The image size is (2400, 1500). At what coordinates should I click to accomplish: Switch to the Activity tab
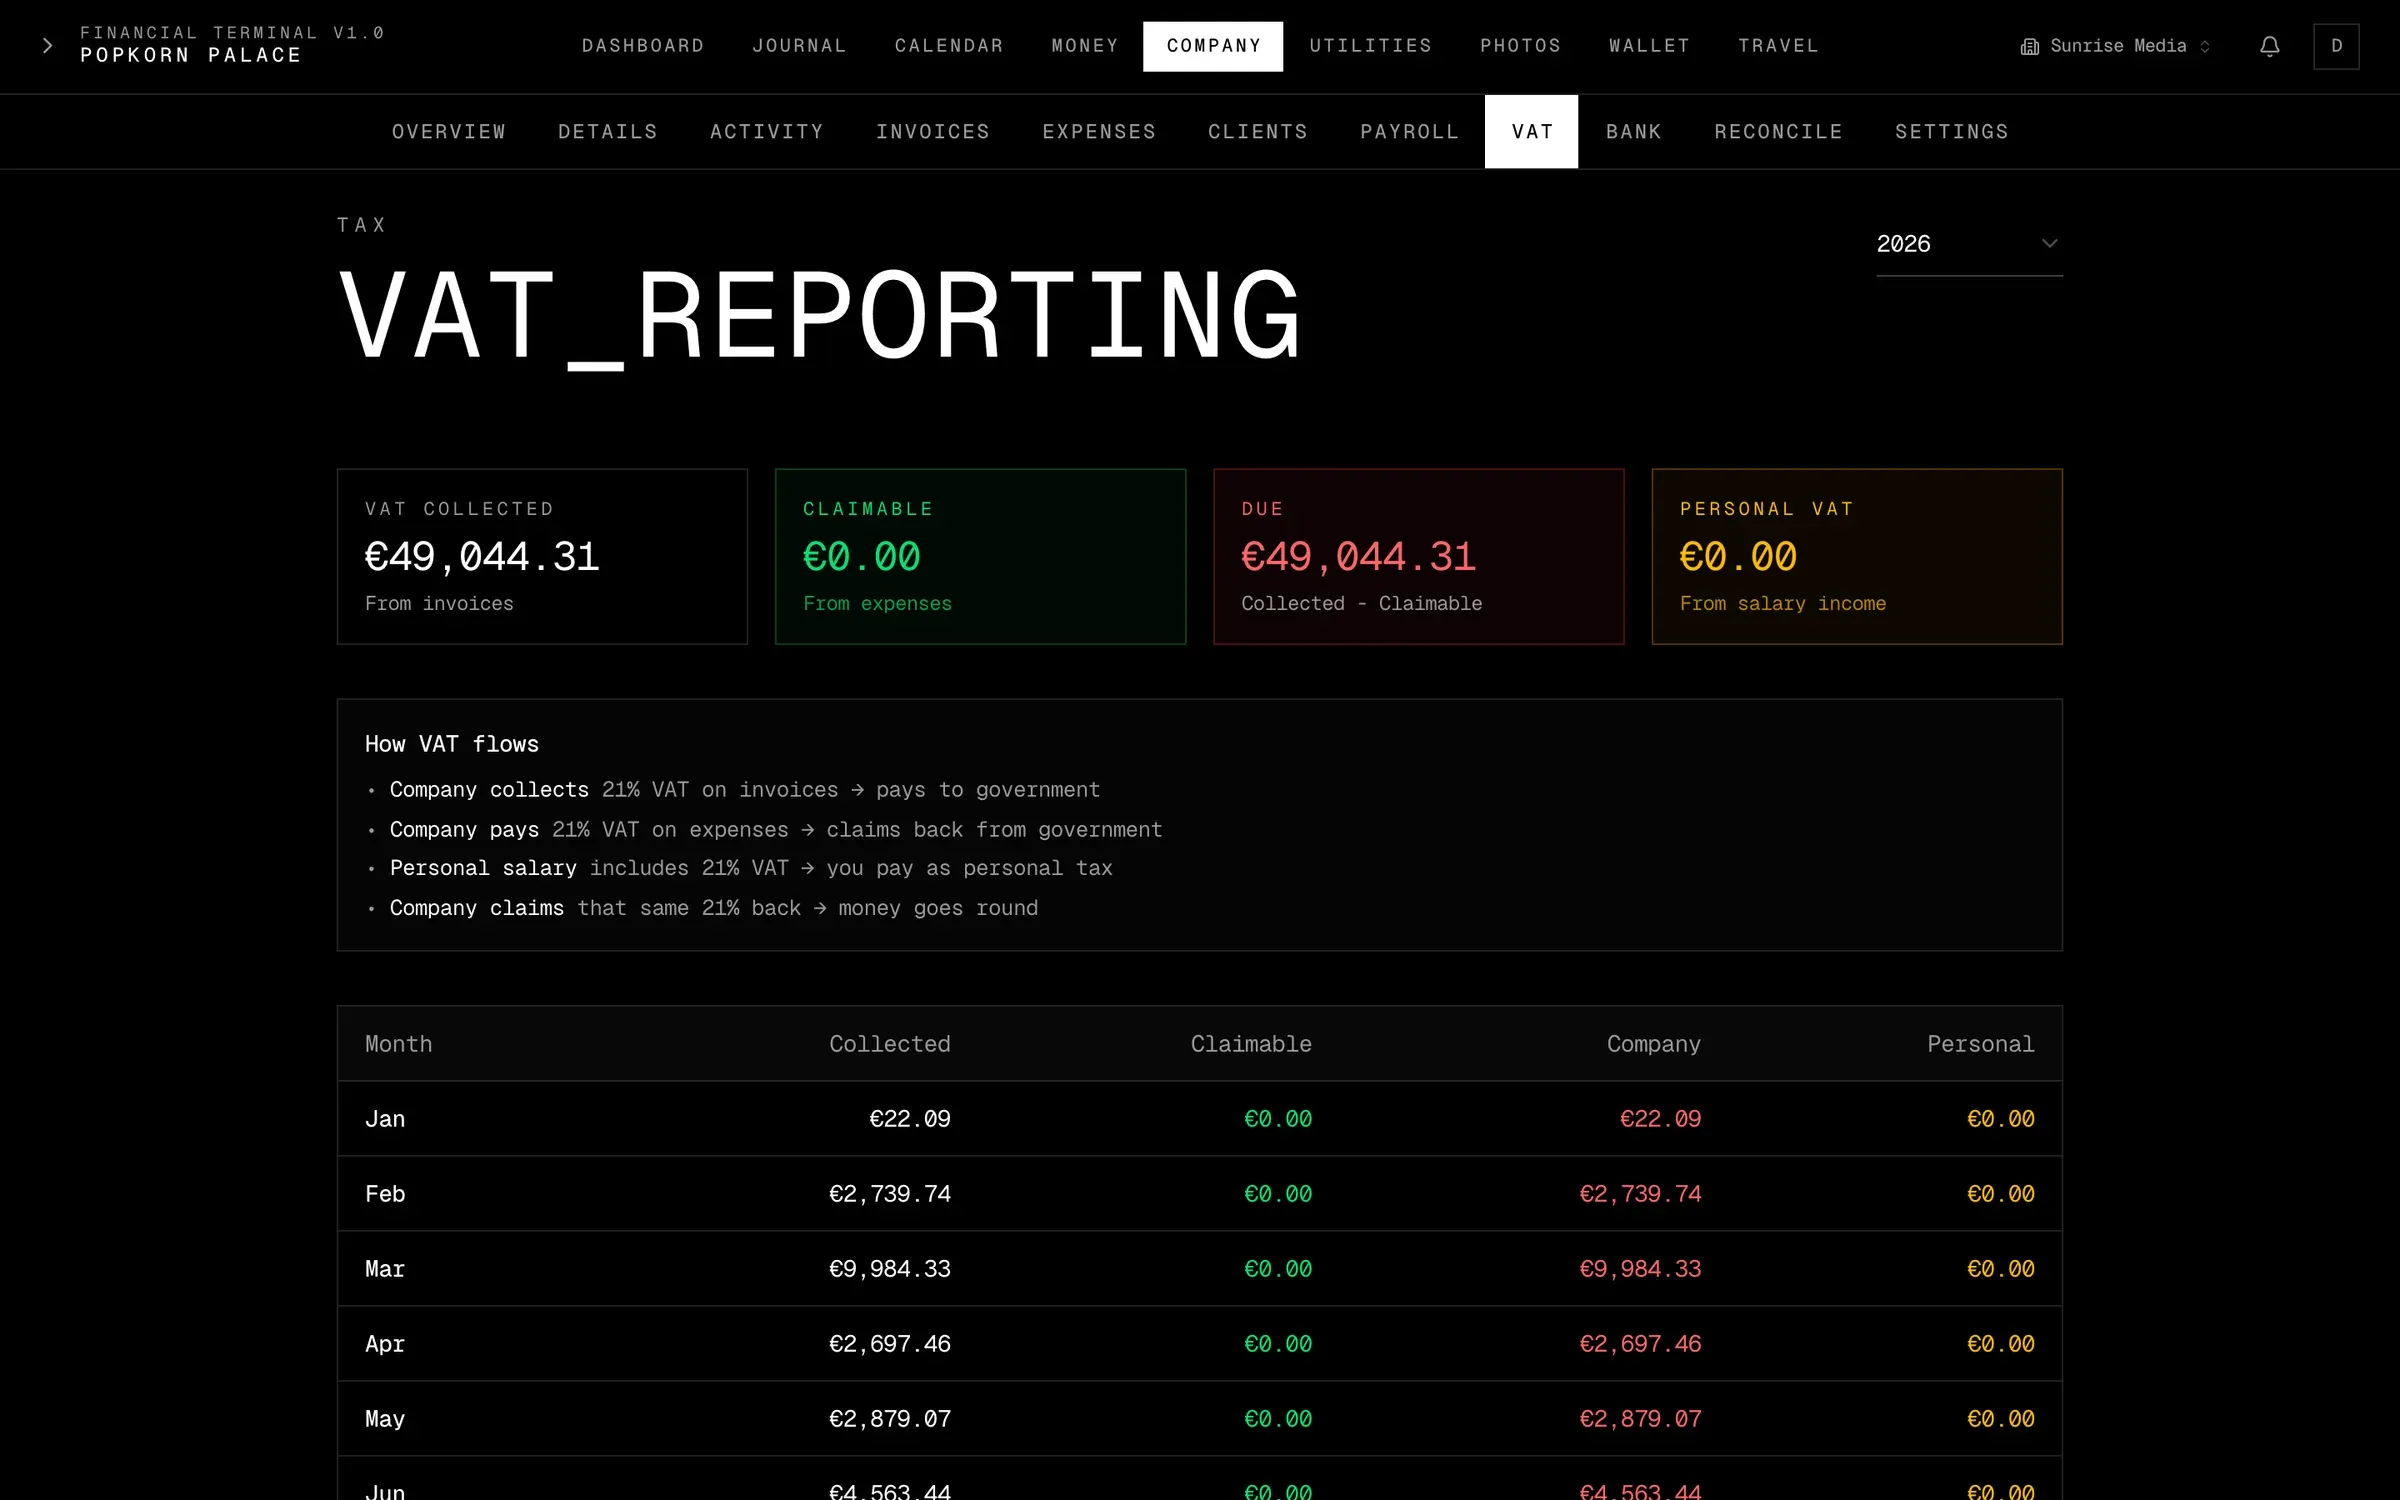click(x=767, y=132)
